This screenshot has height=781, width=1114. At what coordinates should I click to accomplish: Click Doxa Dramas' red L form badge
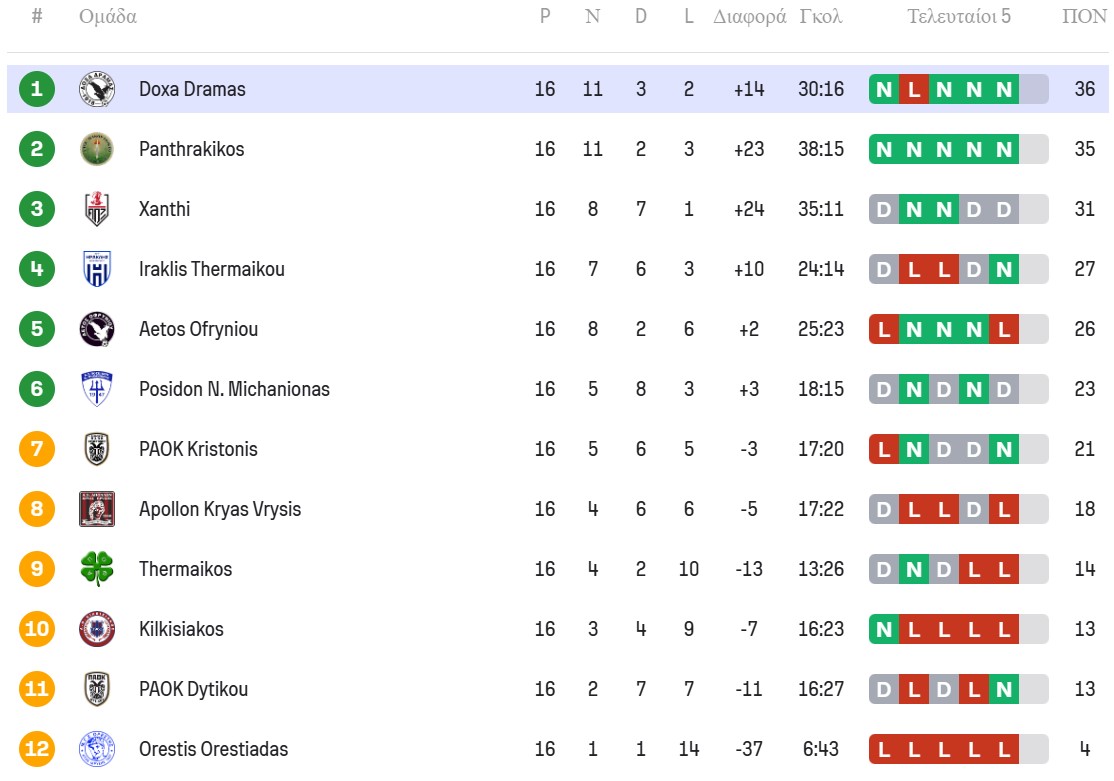click(913, 89)
